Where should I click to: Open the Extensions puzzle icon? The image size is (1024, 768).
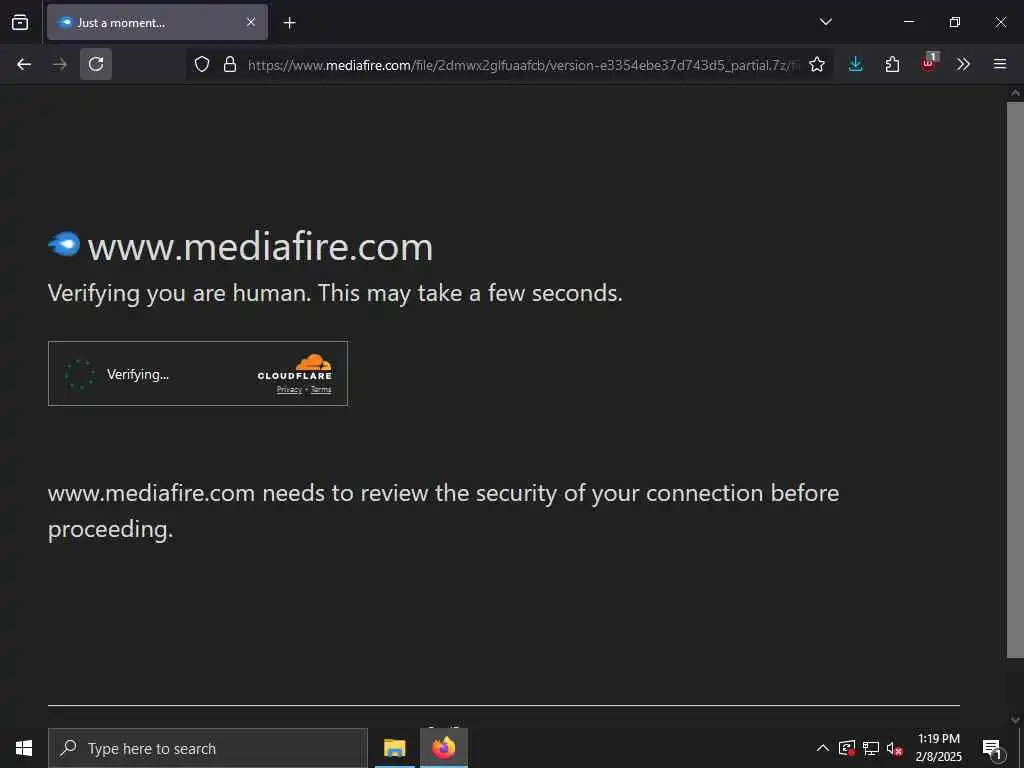(892, 64)
